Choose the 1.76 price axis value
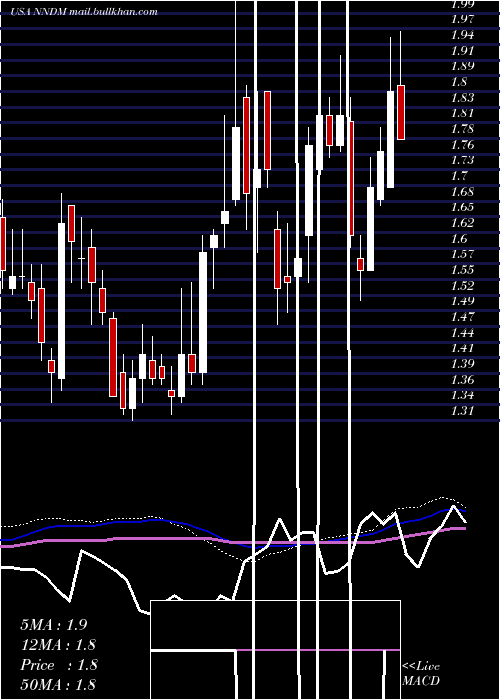 (x=462, y=145)
